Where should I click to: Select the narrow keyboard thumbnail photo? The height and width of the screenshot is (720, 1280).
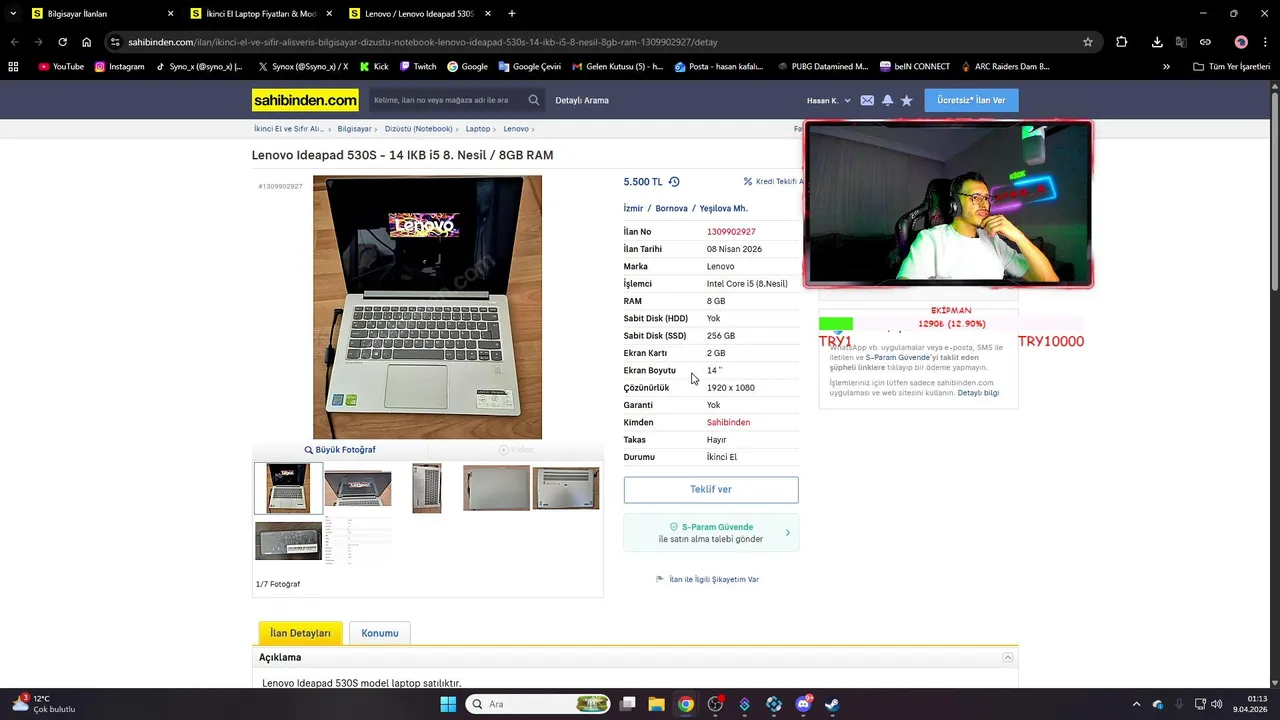coord(427,489)
